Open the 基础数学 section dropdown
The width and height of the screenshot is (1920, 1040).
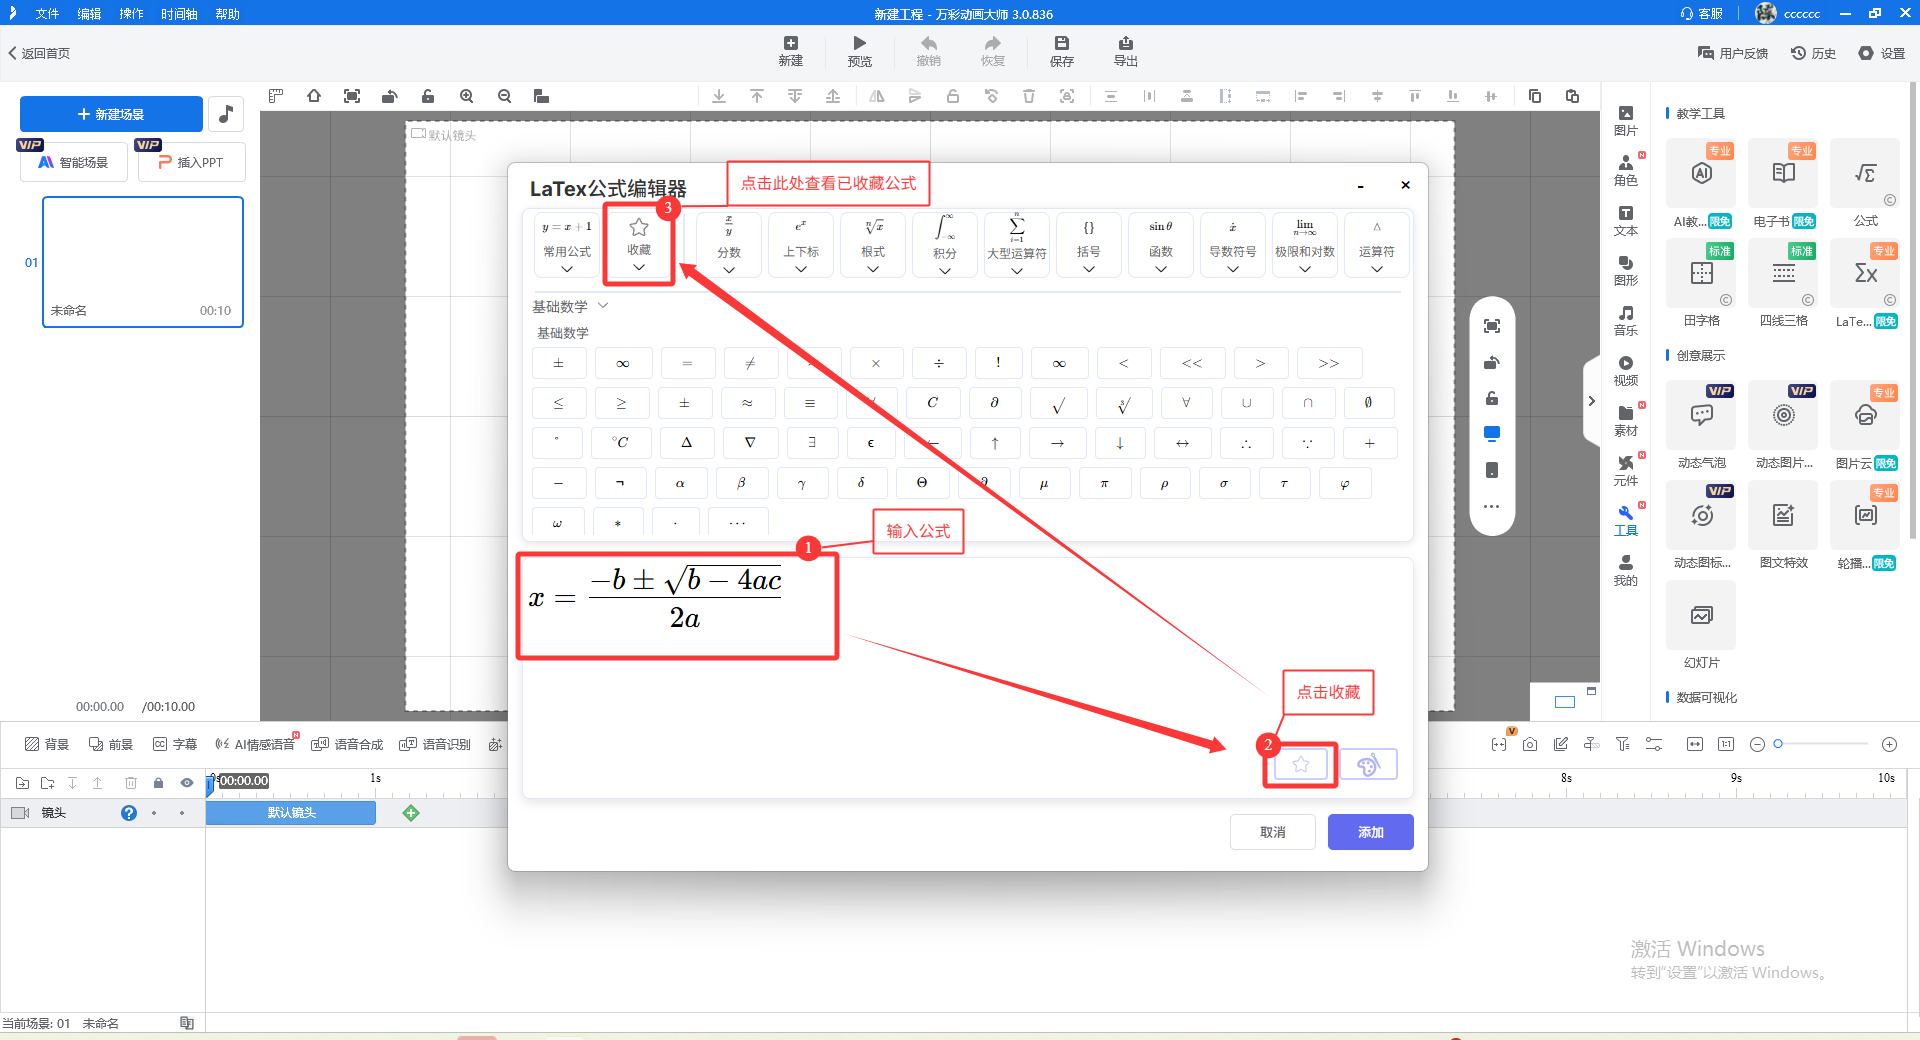pos(603,306)
